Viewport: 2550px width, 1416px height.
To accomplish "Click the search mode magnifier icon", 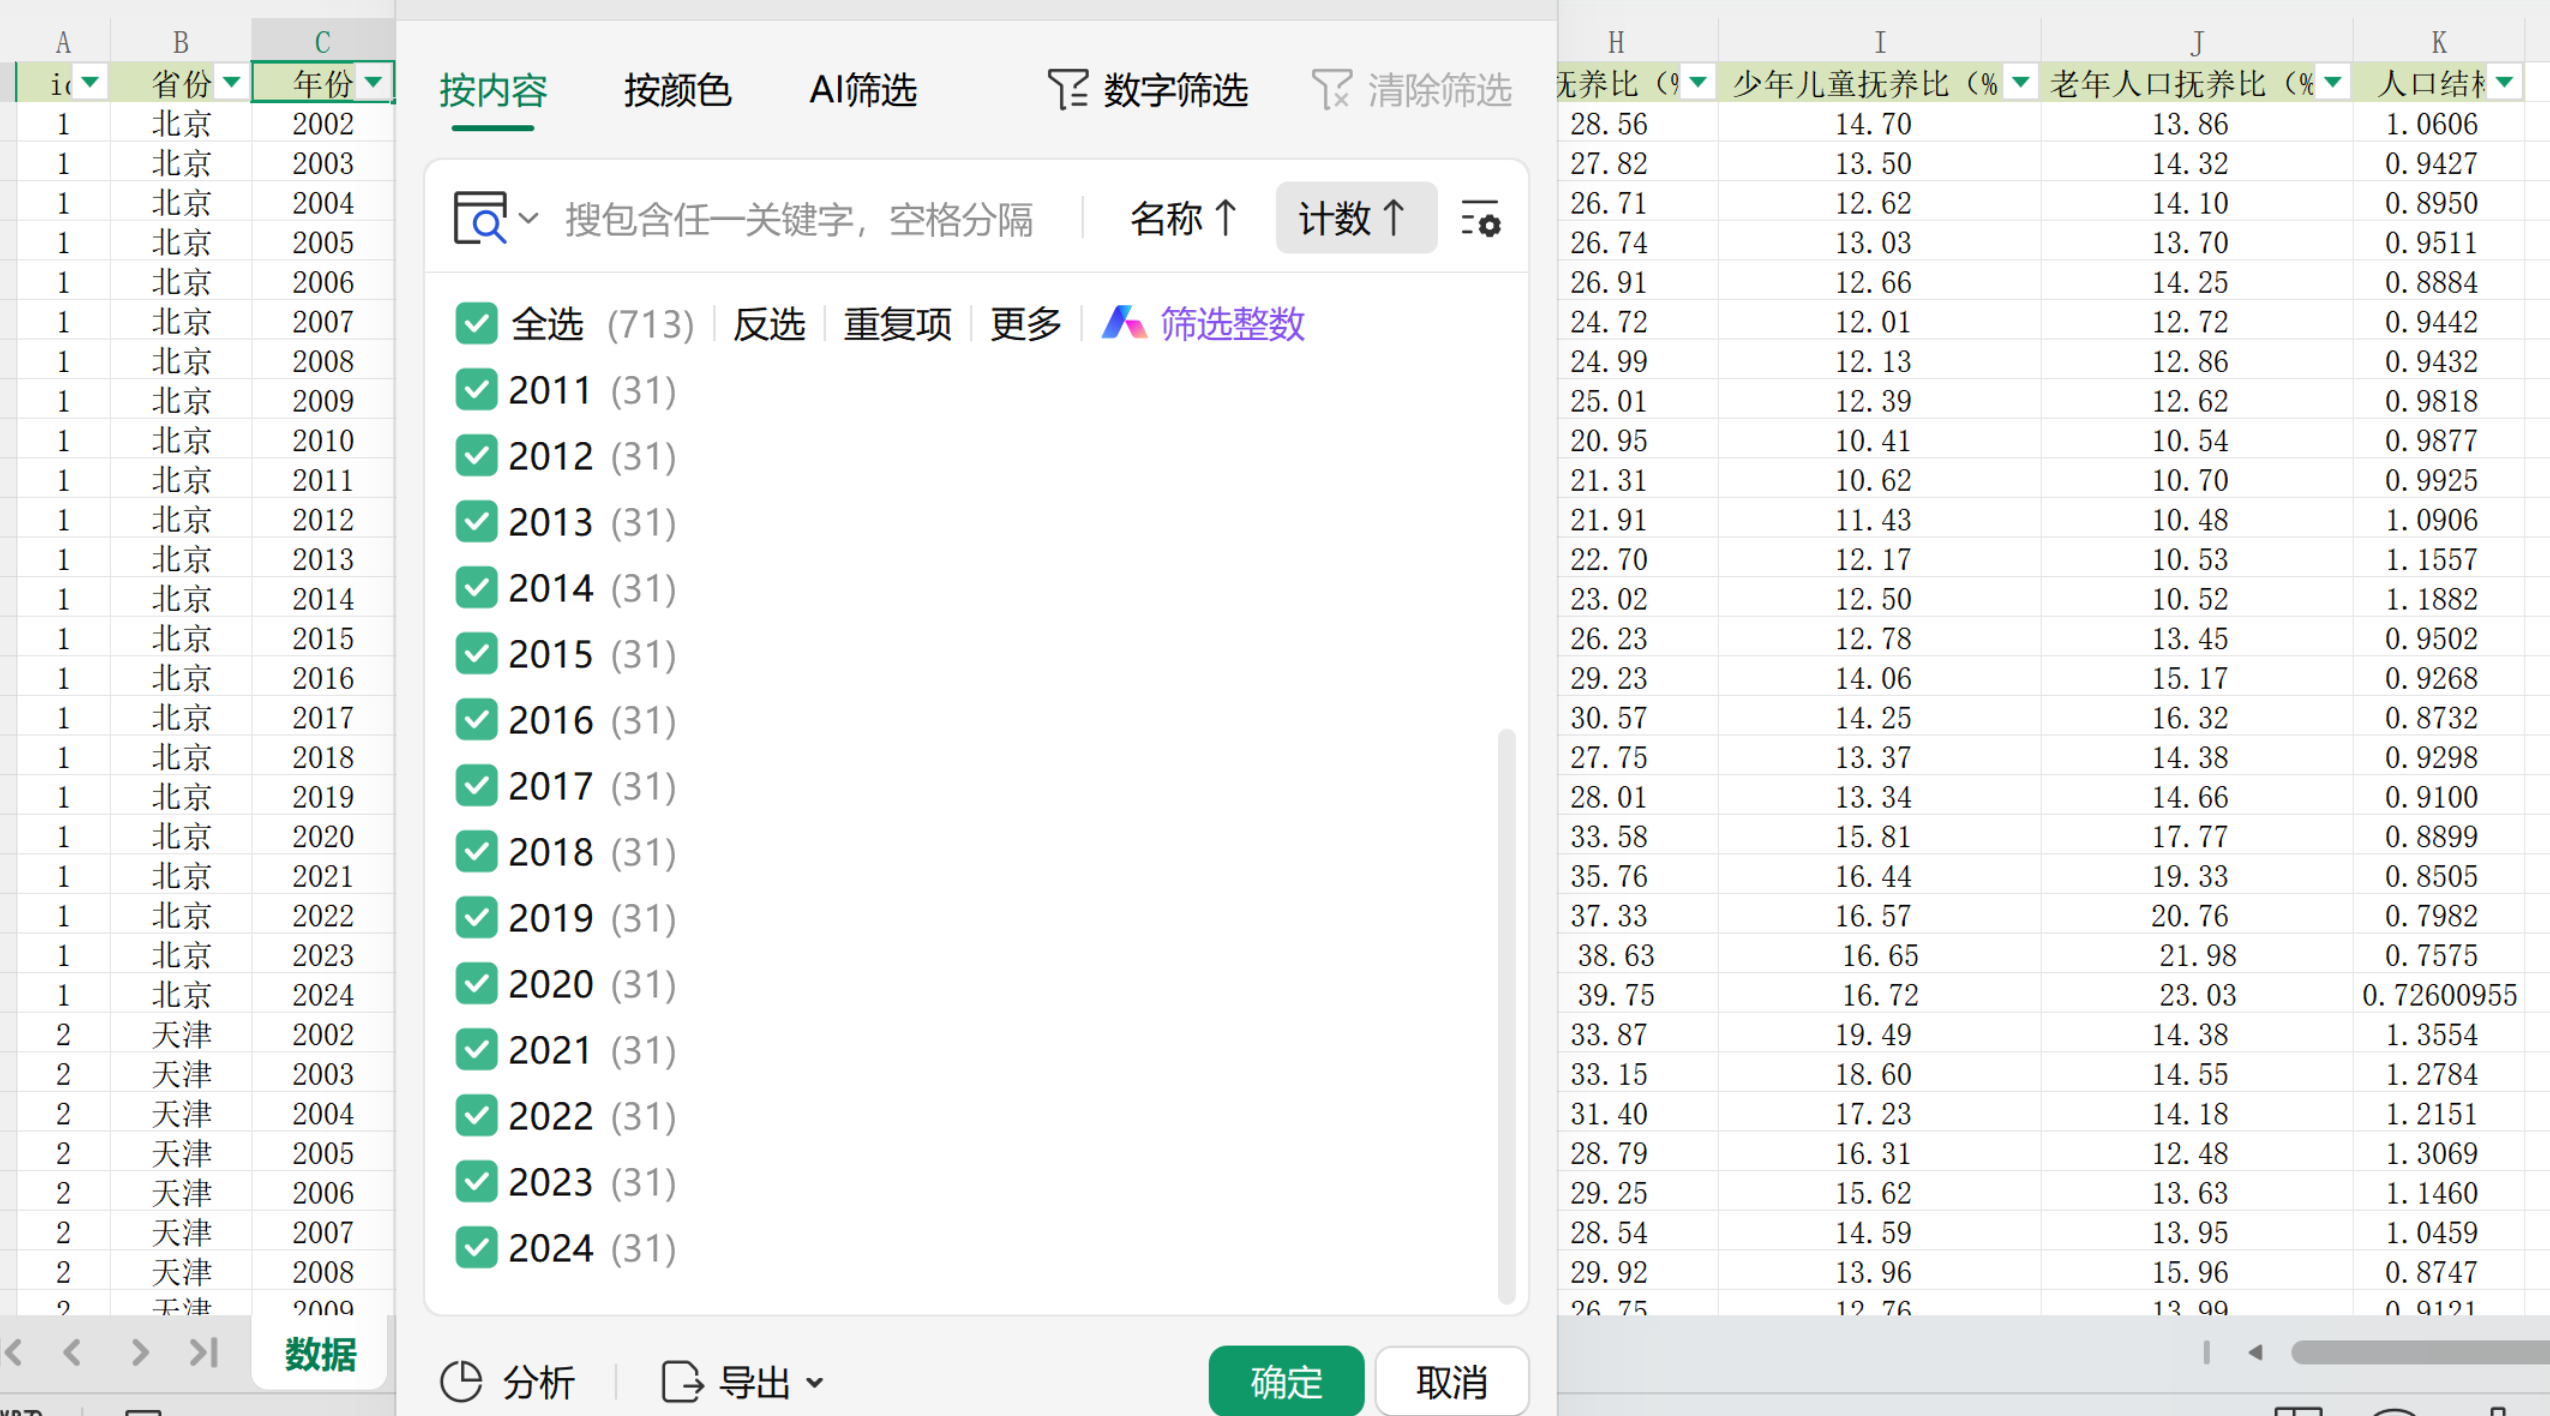I will pyautogui.click(x=481, y=218).
